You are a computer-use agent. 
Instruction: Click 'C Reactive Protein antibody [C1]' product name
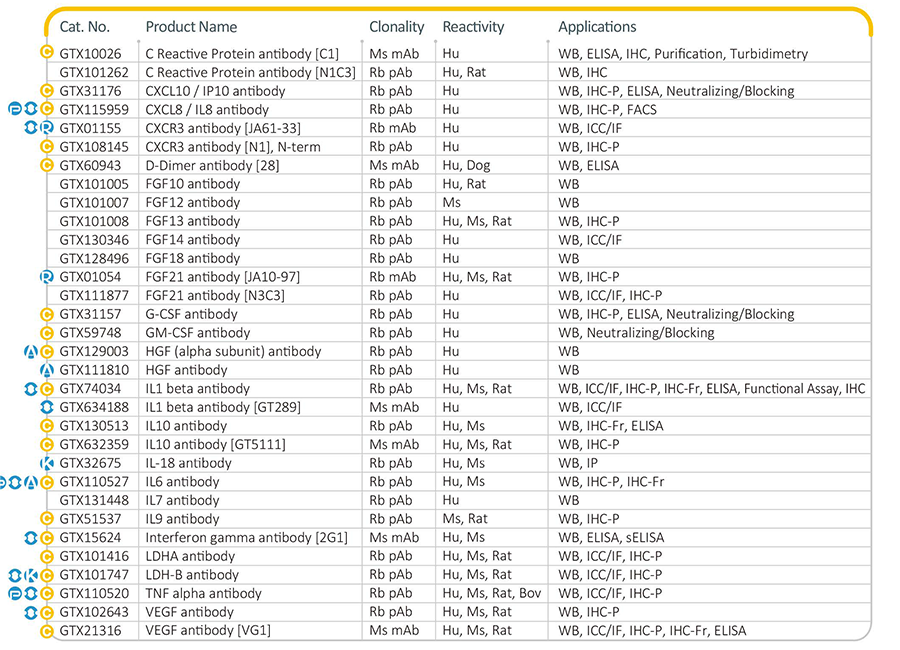coord(242,53)
